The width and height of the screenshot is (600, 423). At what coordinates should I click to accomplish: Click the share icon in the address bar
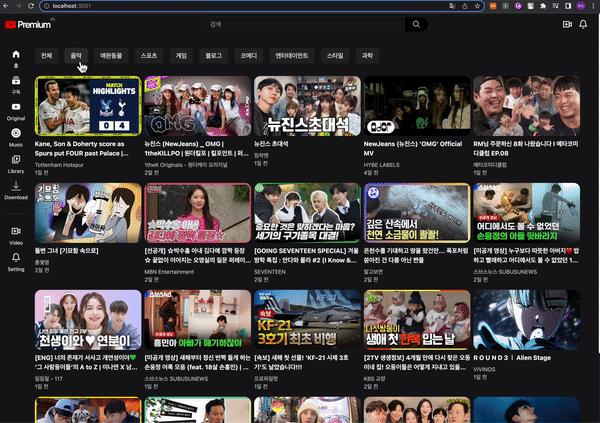click(465, 6)
